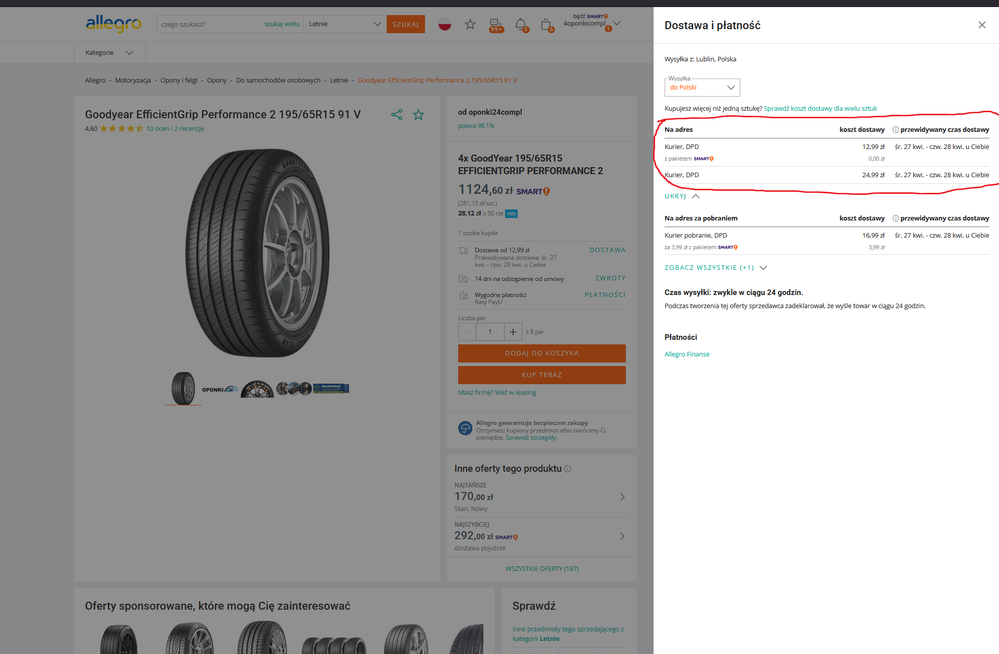Viewport: 999px width, 654px height.
Task: Open the notifications bell
Action: click(x=520, y=24)
